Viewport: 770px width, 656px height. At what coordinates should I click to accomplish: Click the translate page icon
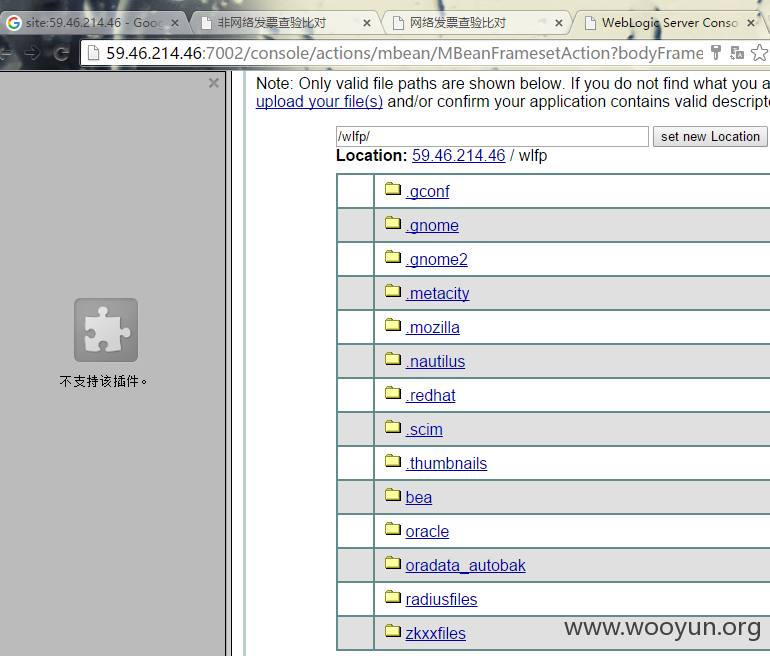point(737,53)
